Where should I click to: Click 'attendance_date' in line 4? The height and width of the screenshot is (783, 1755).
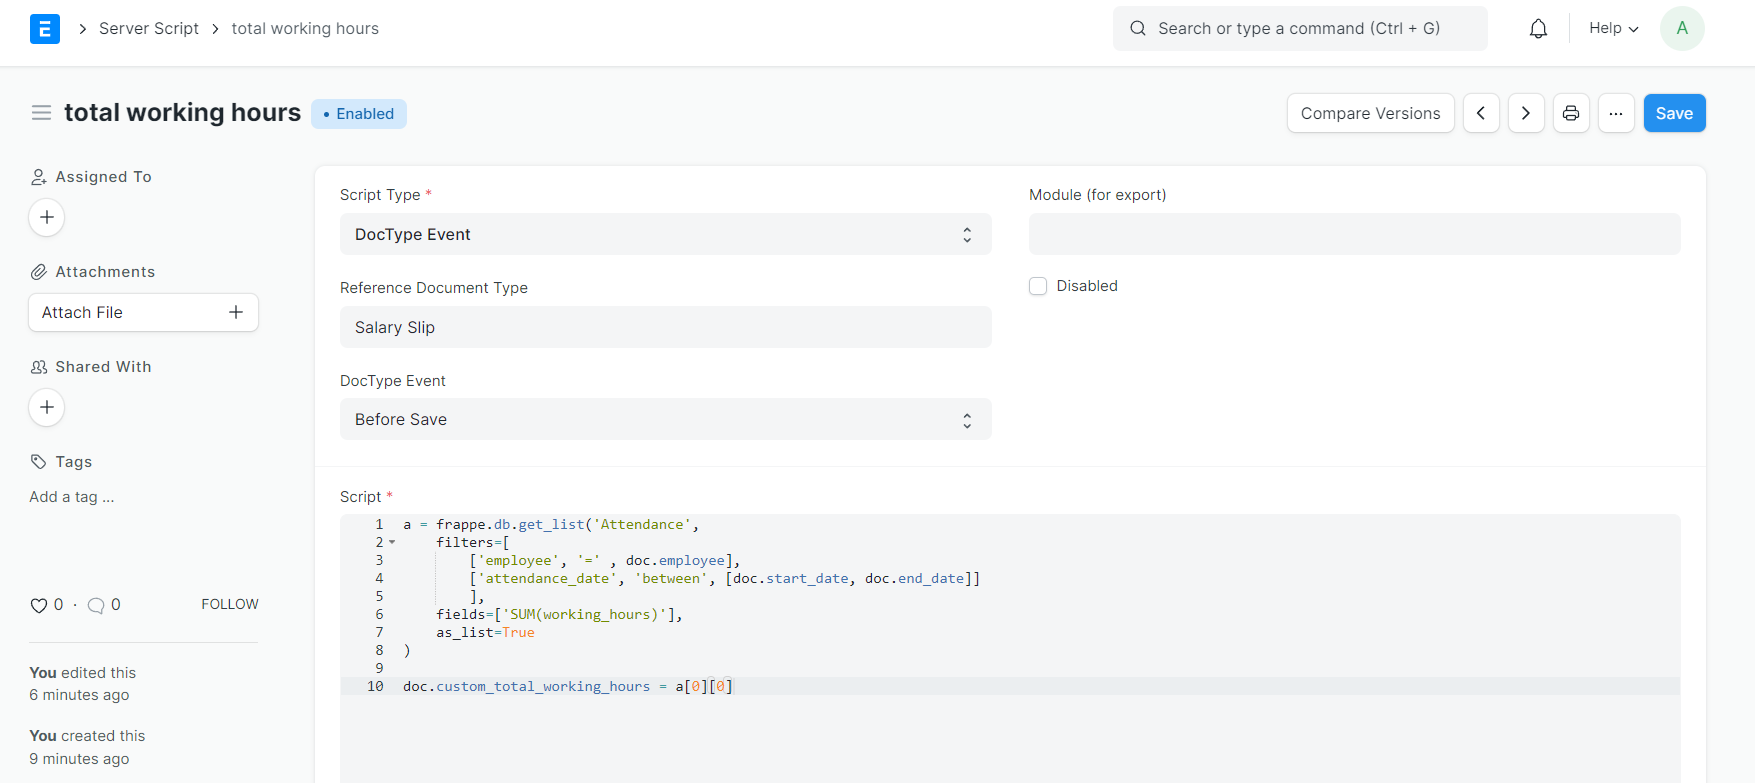[x=547, y=578]
